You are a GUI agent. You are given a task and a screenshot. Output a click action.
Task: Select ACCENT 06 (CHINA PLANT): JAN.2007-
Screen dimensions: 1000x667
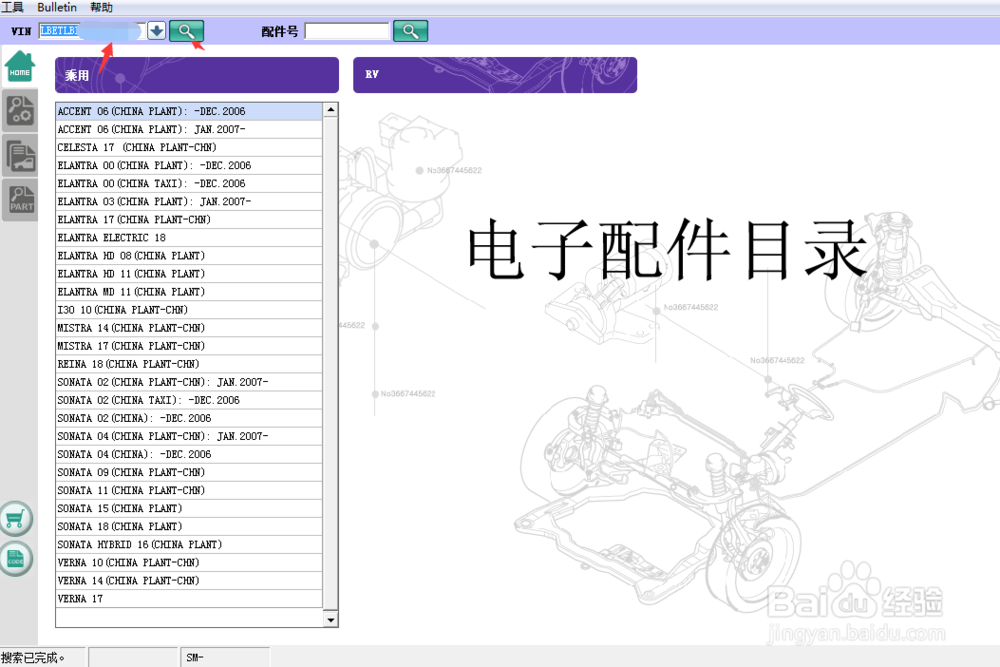(x=189, y=129)
